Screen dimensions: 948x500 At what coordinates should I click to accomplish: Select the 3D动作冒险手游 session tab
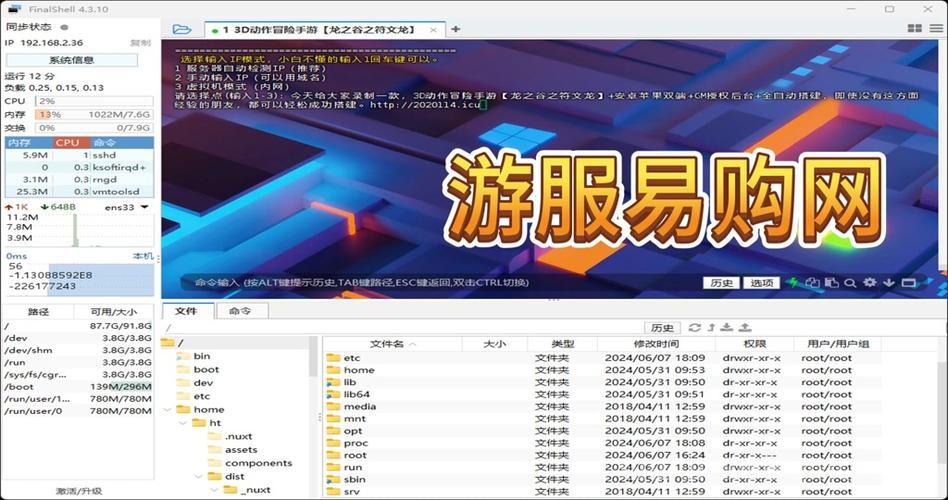325,30
